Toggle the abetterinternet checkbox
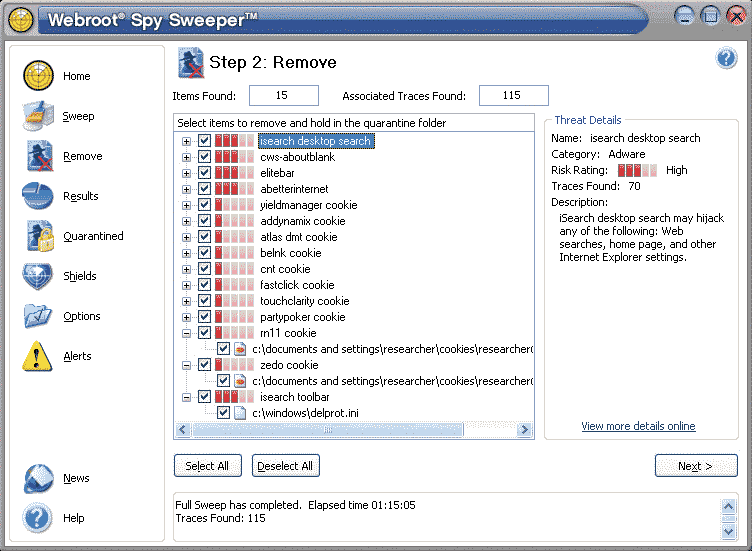This screenshot has height=551, width=752. (205, 189)
